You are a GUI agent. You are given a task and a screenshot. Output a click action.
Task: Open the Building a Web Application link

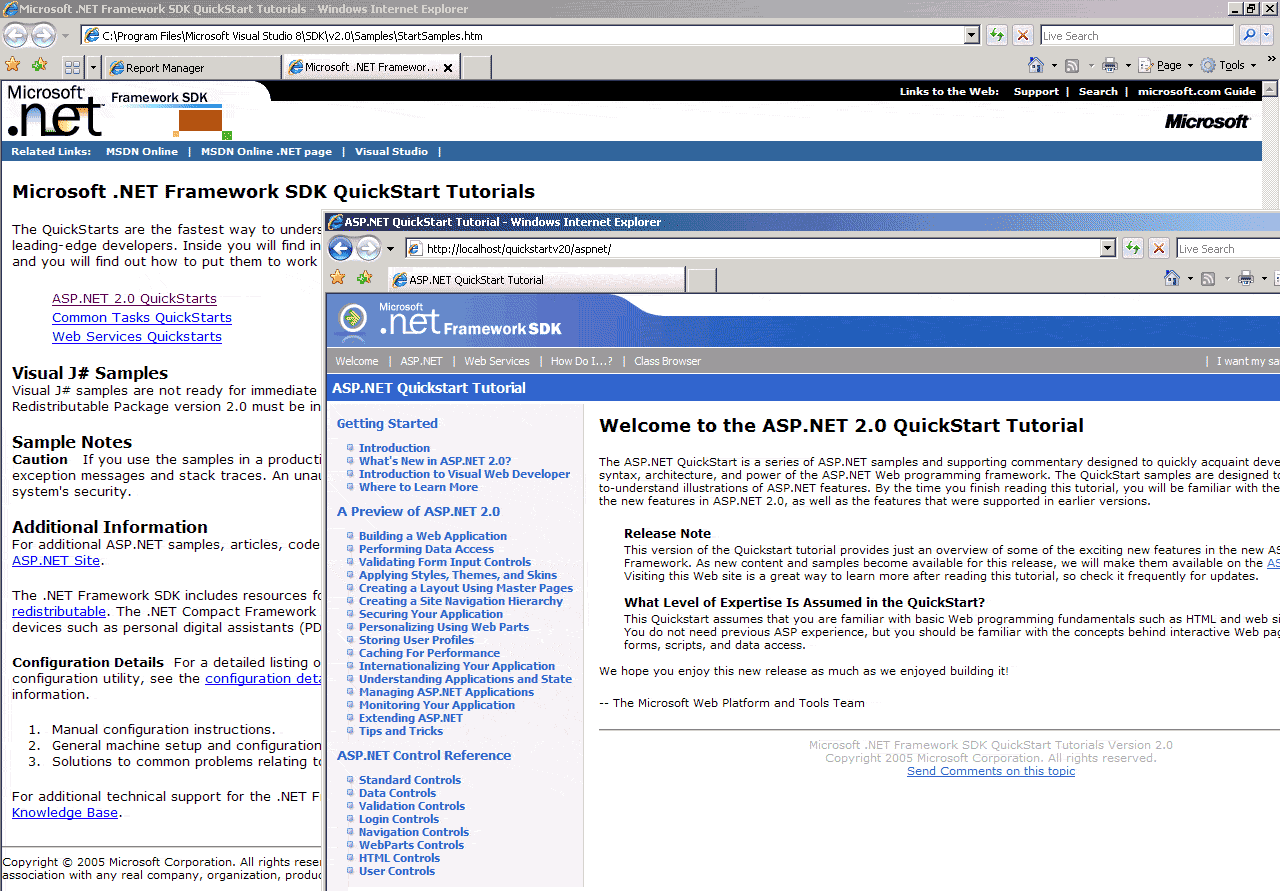coord(433,536)
